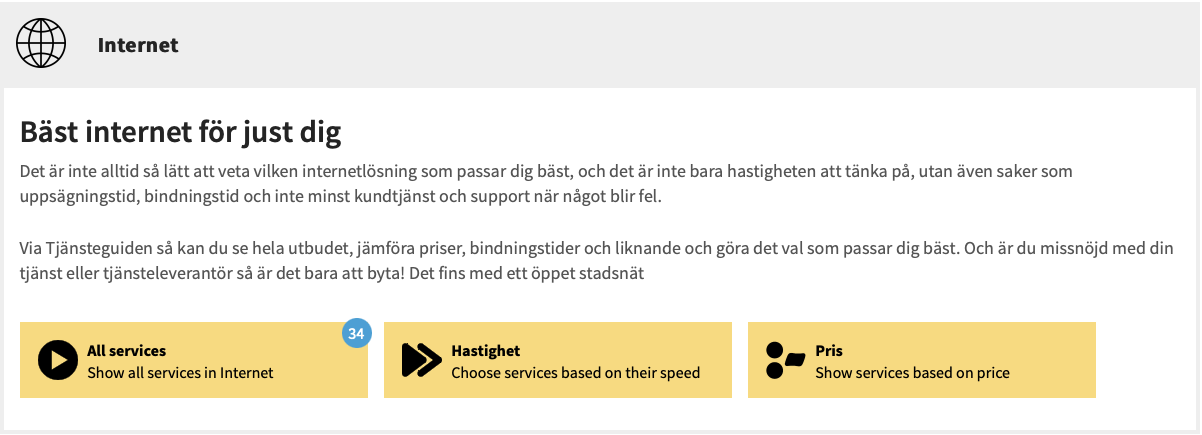Image resolution: width=1202 pixels, height=435 pixels.
Task: Select the Internet header title
Action: click(x=138, y=45)
